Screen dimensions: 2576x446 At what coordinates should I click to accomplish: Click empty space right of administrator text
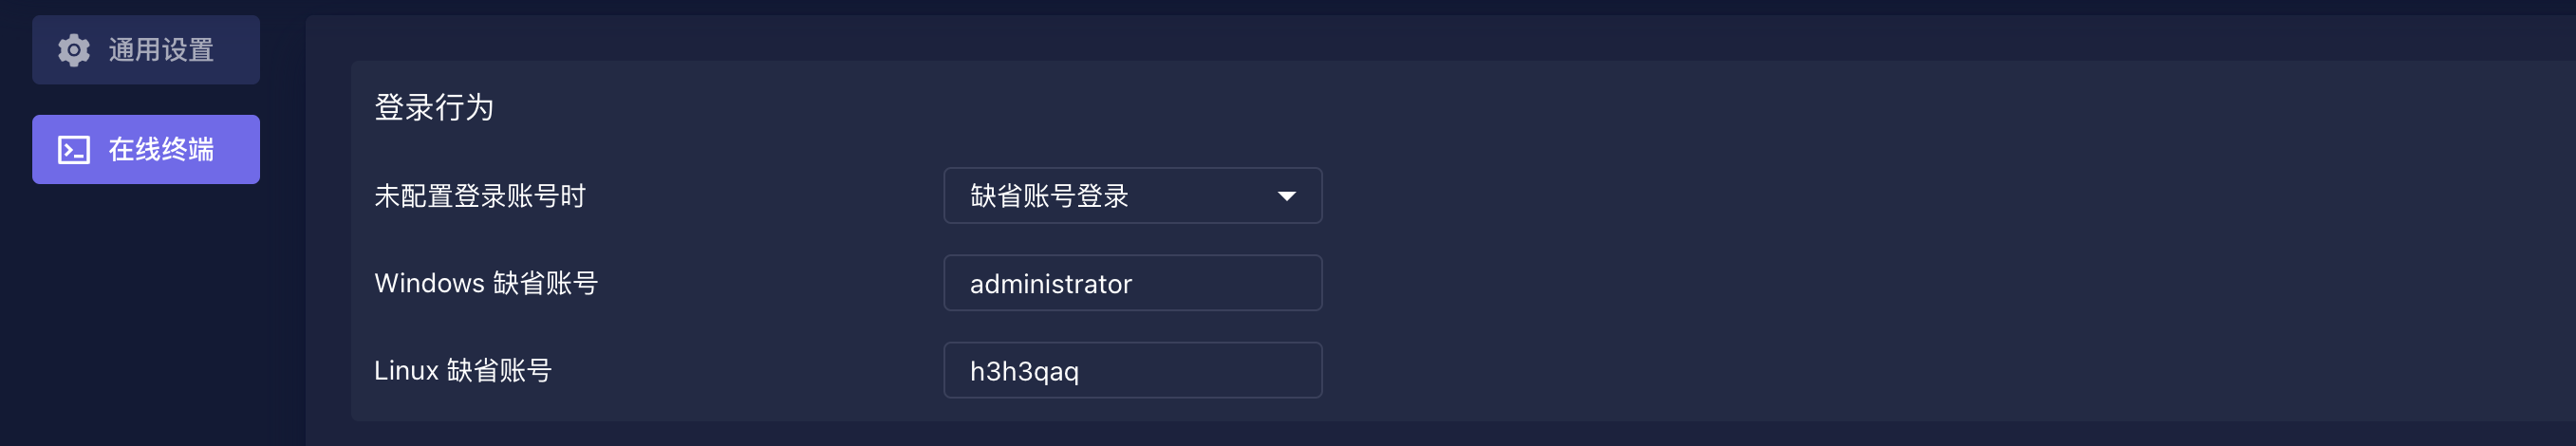tap(1230, 284)
